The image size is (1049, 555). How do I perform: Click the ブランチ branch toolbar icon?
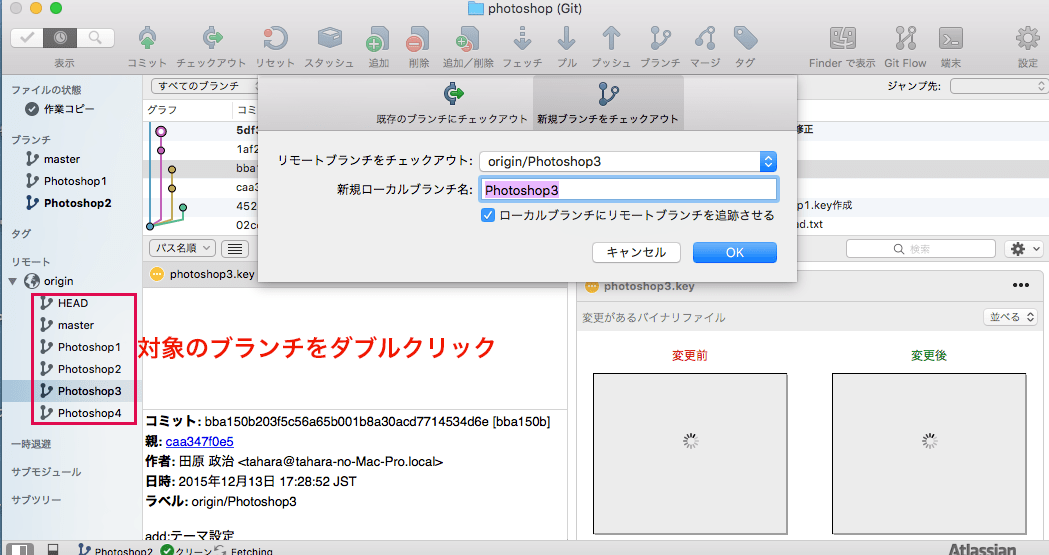coord(660,39)
